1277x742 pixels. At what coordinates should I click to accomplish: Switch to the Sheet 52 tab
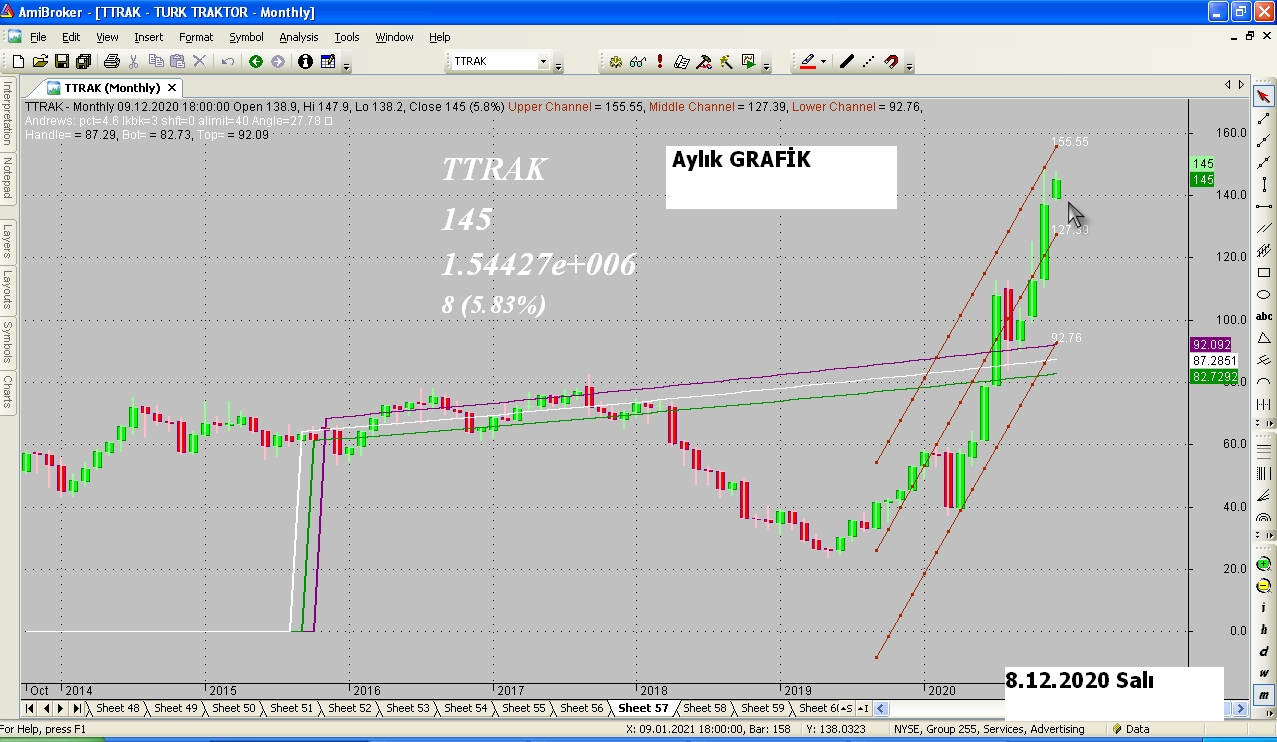pos(350,708)
